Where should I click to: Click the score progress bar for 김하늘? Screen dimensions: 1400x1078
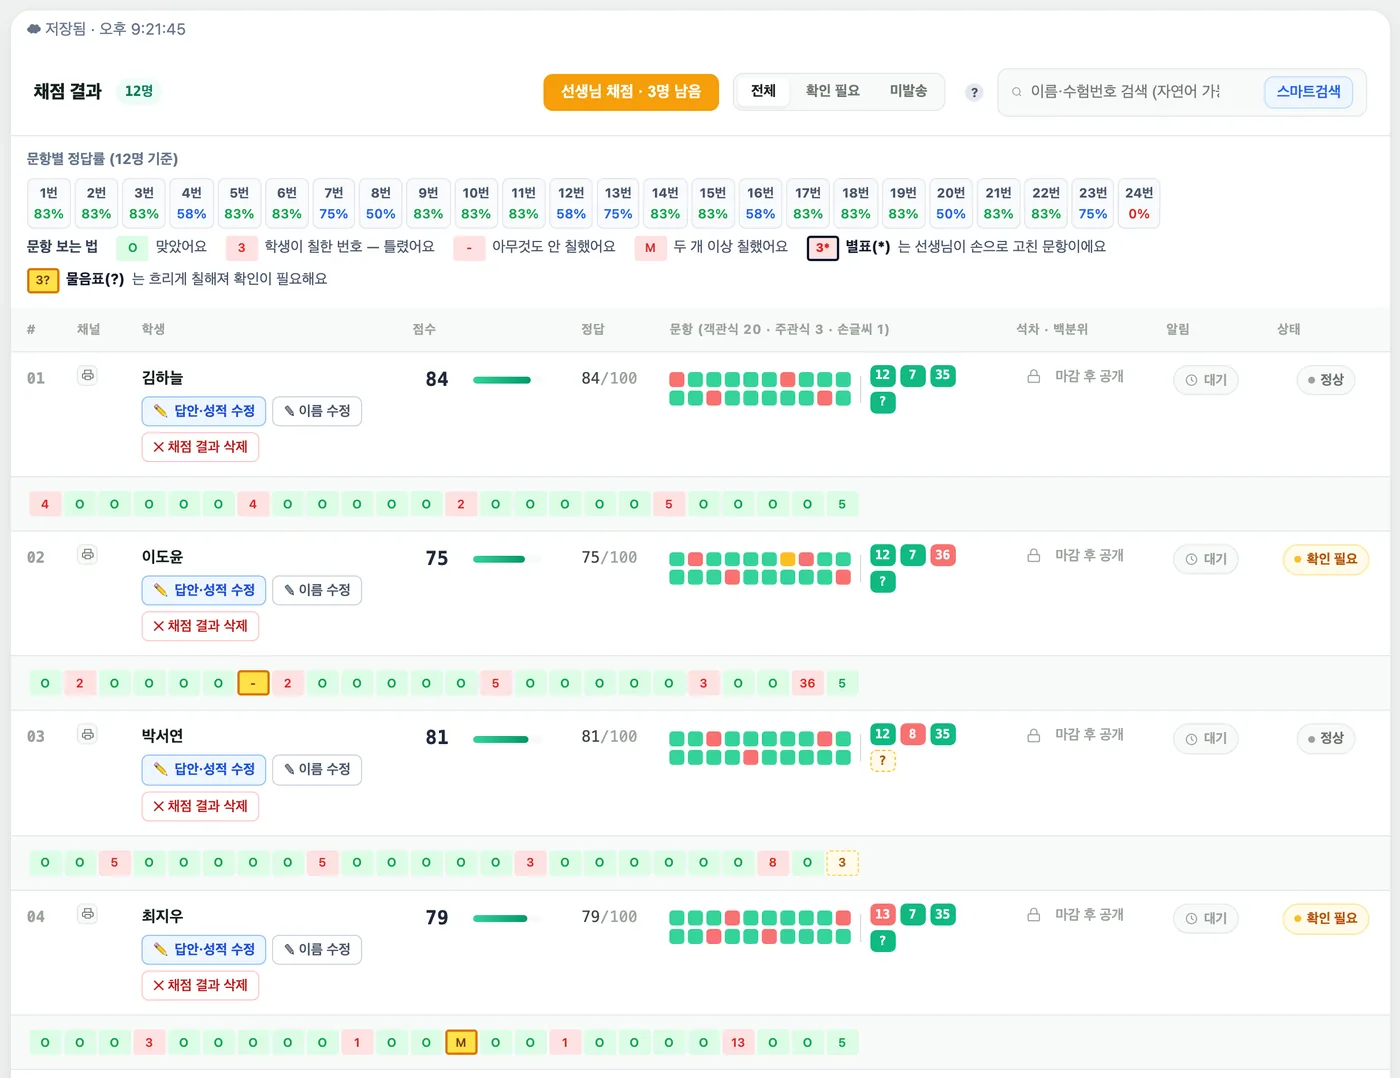[x=507, y=380]
